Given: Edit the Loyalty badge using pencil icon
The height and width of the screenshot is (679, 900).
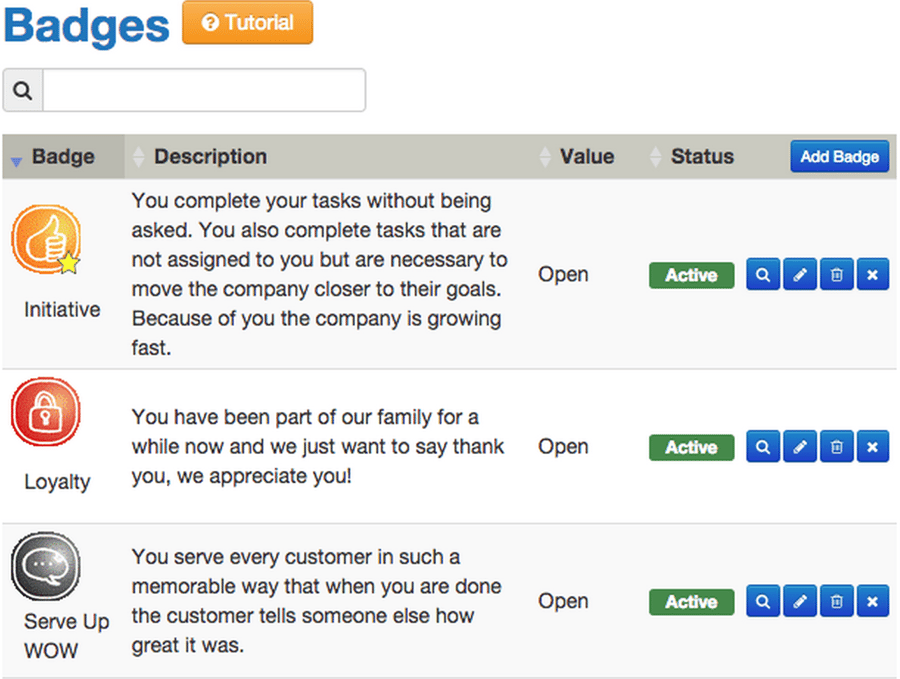Looking at the screenshot, I should [x=799, y=447].
